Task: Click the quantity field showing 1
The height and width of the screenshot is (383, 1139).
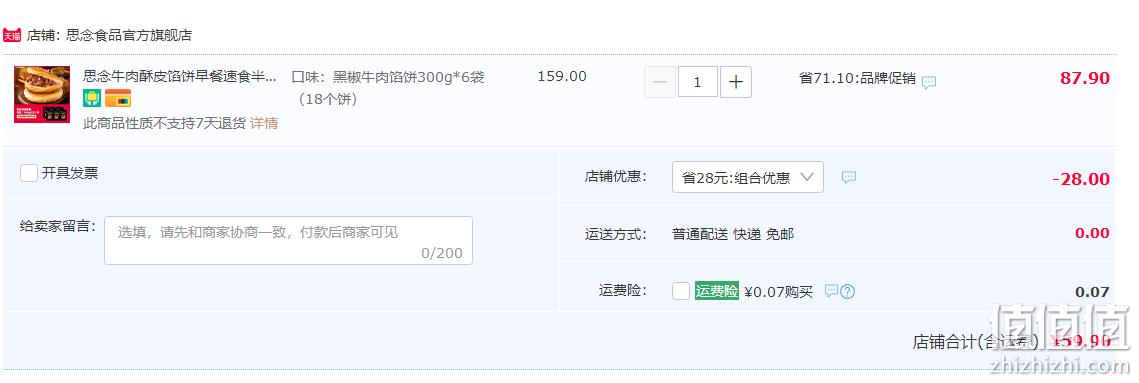Action: pyautogui.click(x=698, y=82)
